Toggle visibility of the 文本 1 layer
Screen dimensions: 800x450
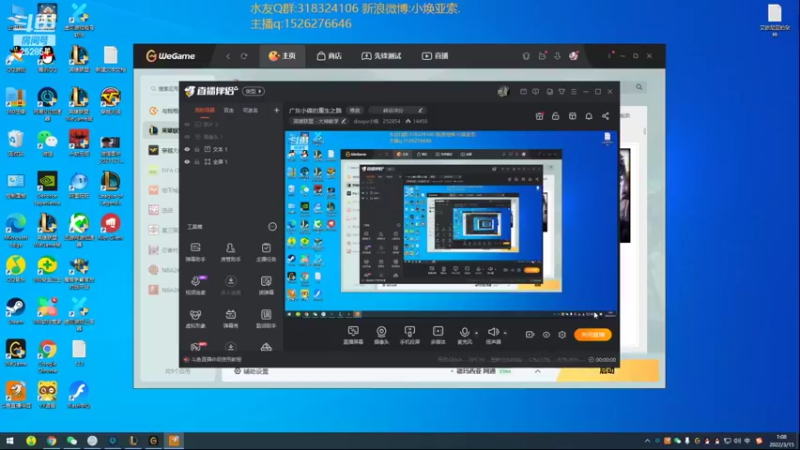click(x=187, y=149)
